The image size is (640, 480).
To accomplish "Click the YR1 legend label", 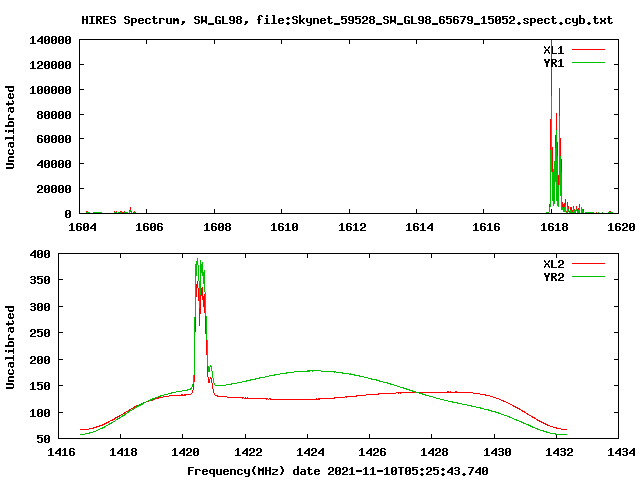I will pyautogui.click(x=553, y=63).
